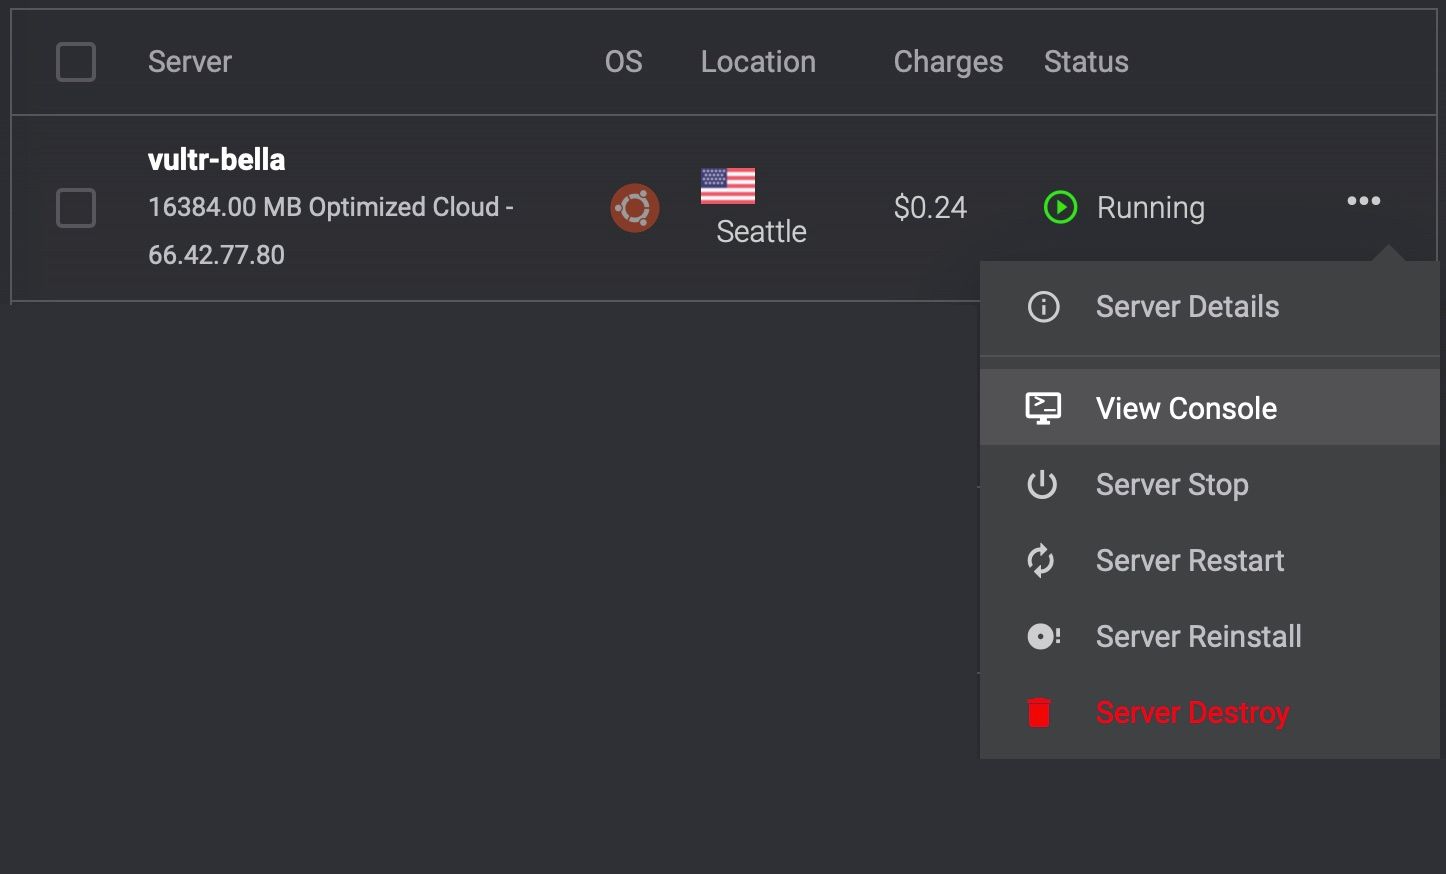Click the Ubuntu OS icon
Screen dimensions: 1446x874
(635, 208)
